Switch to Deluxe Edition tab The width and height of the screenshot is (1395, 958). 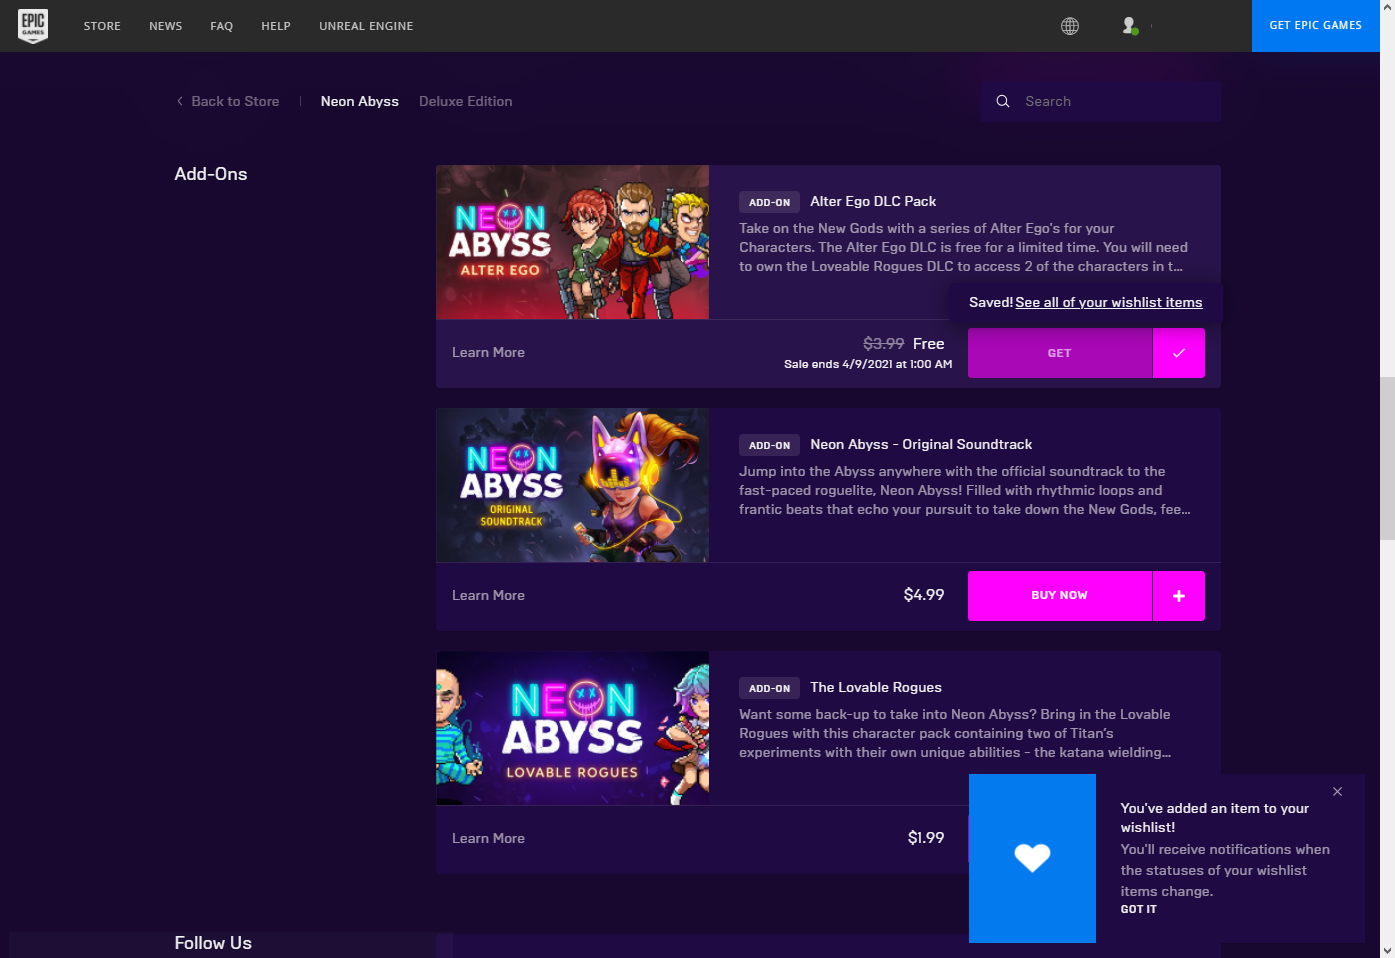(466, 101)
